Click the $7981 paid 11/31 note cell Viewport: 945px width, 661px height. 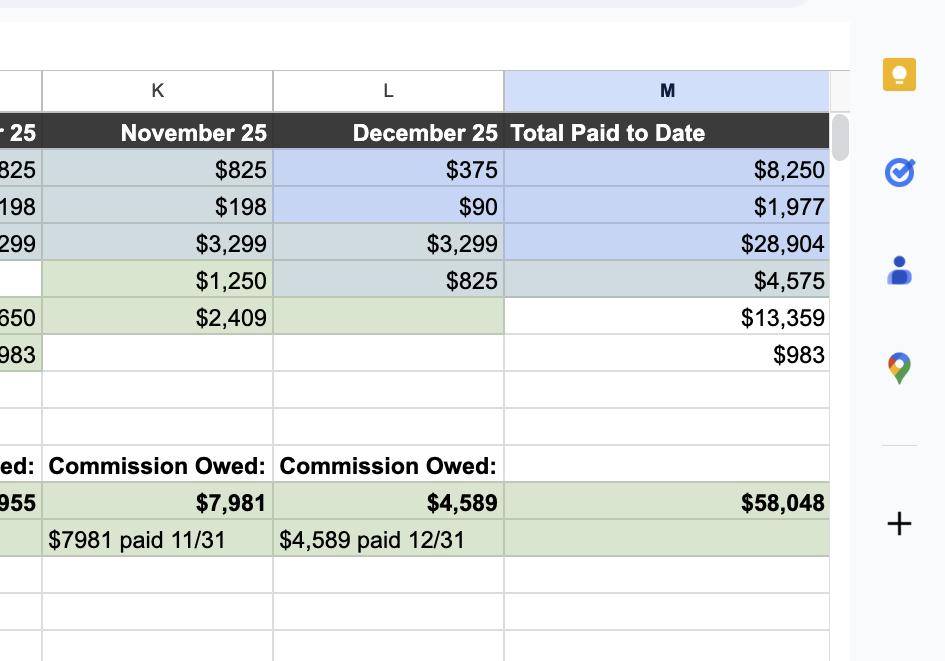pos(157,540)
